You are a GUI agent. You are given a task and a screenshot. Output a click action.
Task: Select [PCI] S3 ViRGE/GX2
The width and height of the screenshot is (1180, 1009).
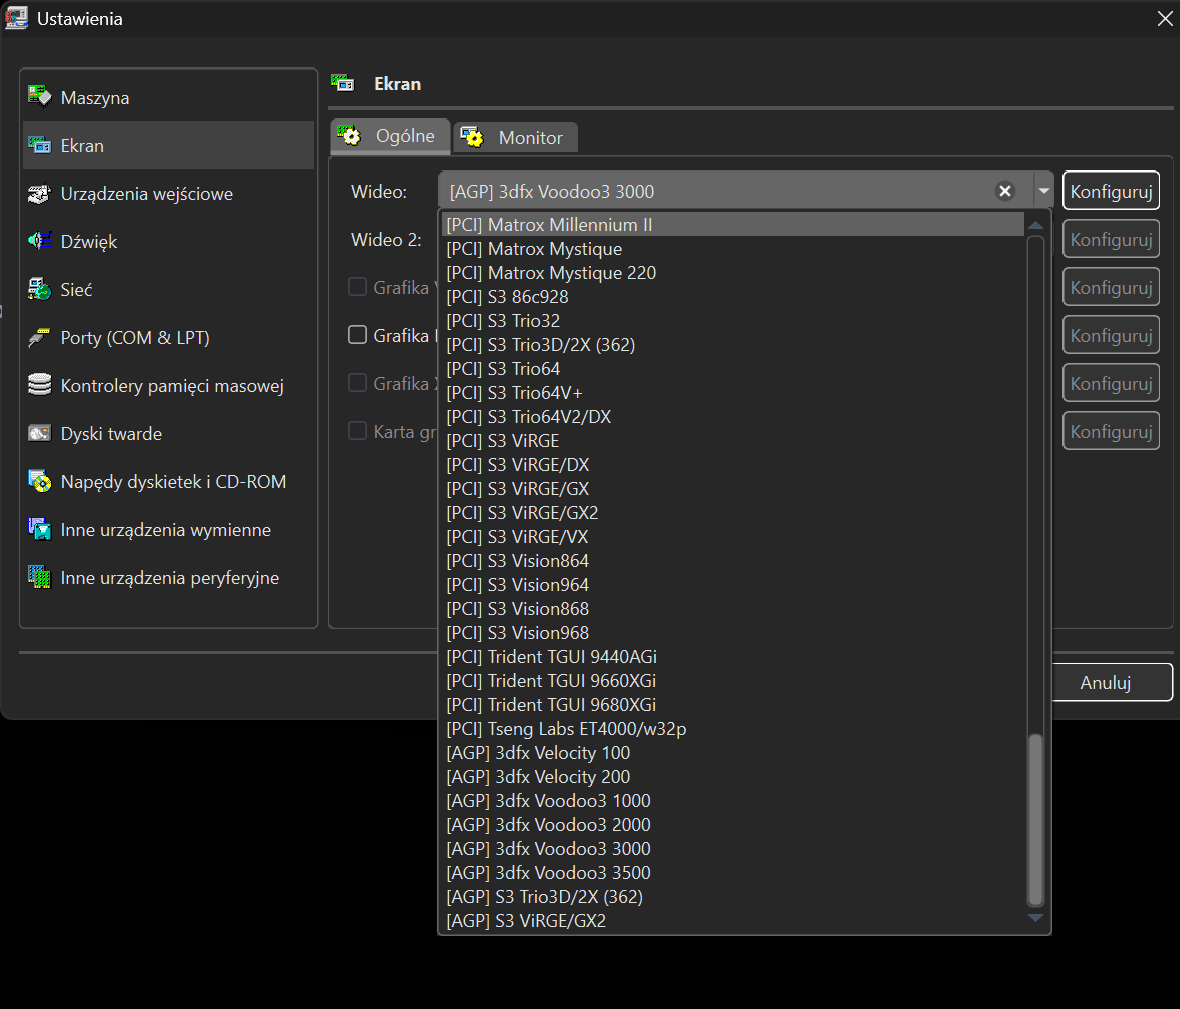pos(732,512)
